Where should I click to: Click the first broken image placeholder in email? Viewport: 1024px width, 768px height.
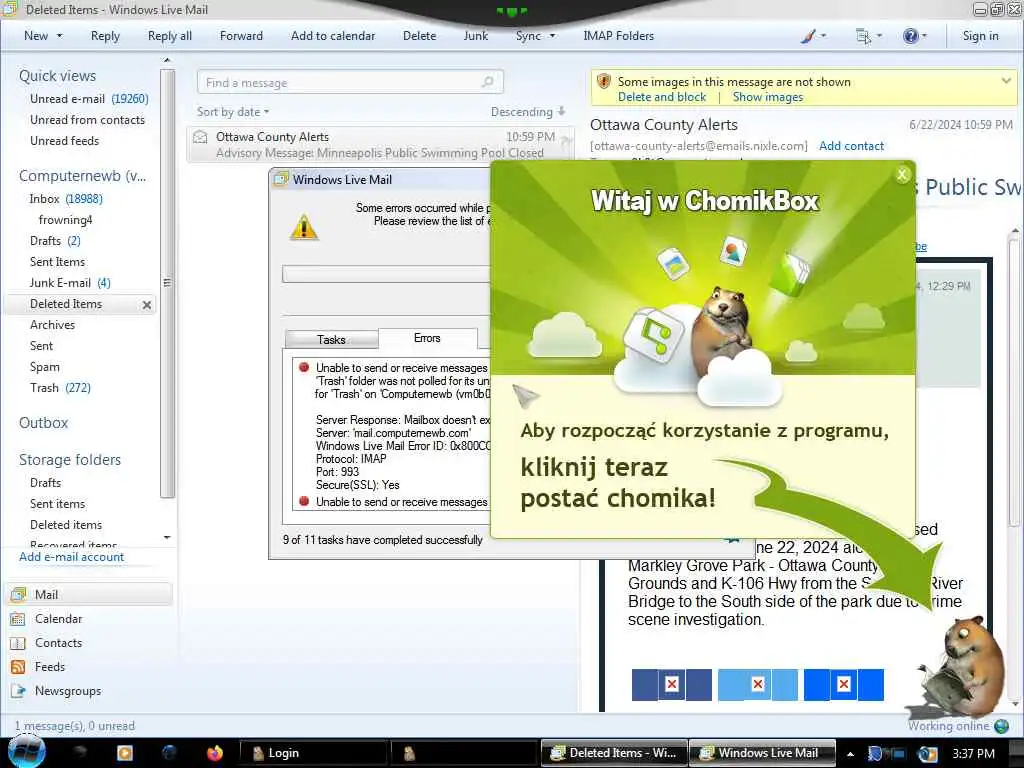[x=671, y=684]
